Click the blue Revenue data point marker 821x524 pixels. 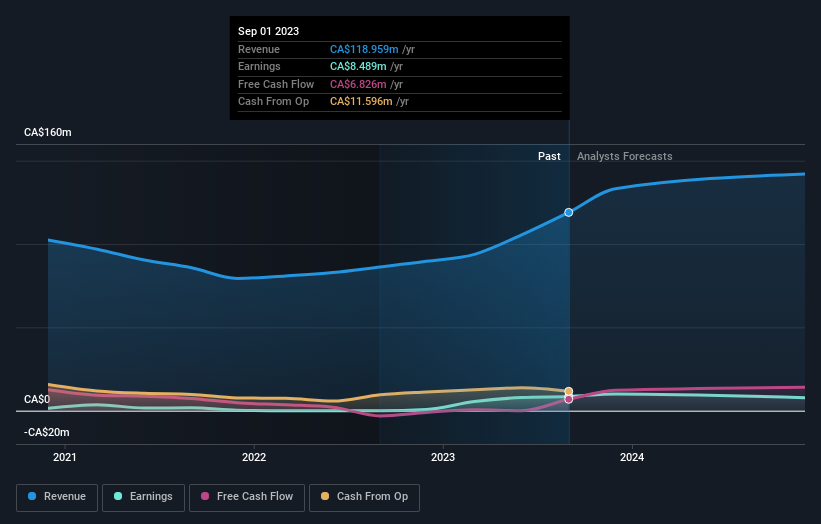(569, 213)
